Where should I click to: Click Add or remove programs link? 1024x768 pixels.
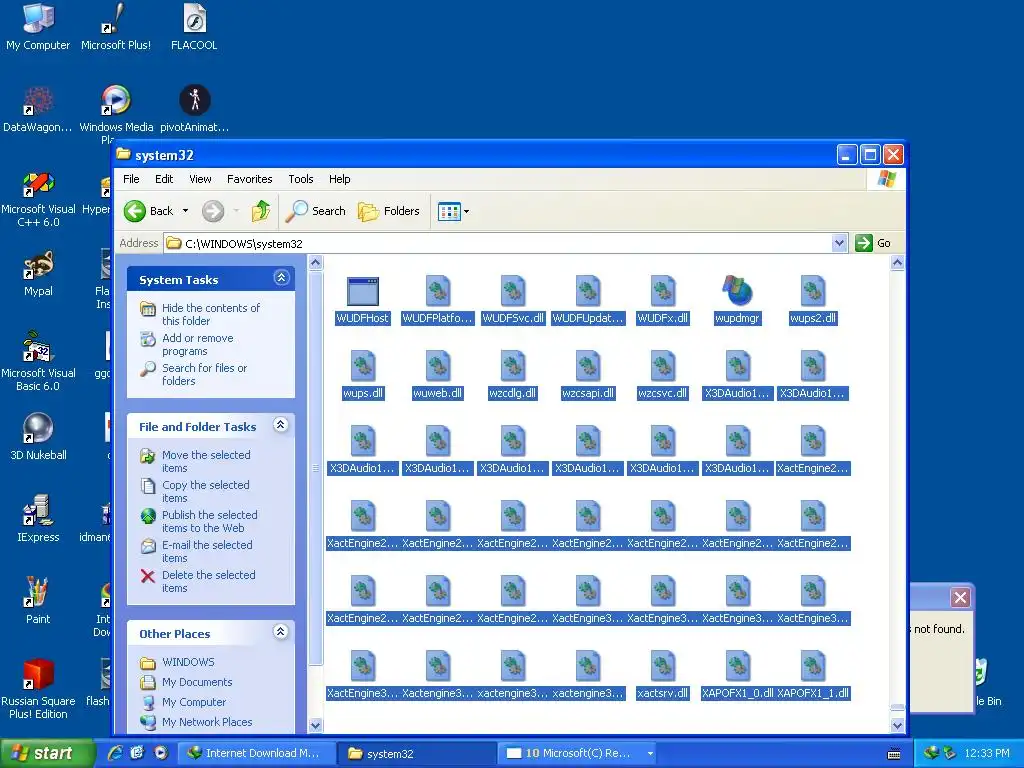(197, 344)
